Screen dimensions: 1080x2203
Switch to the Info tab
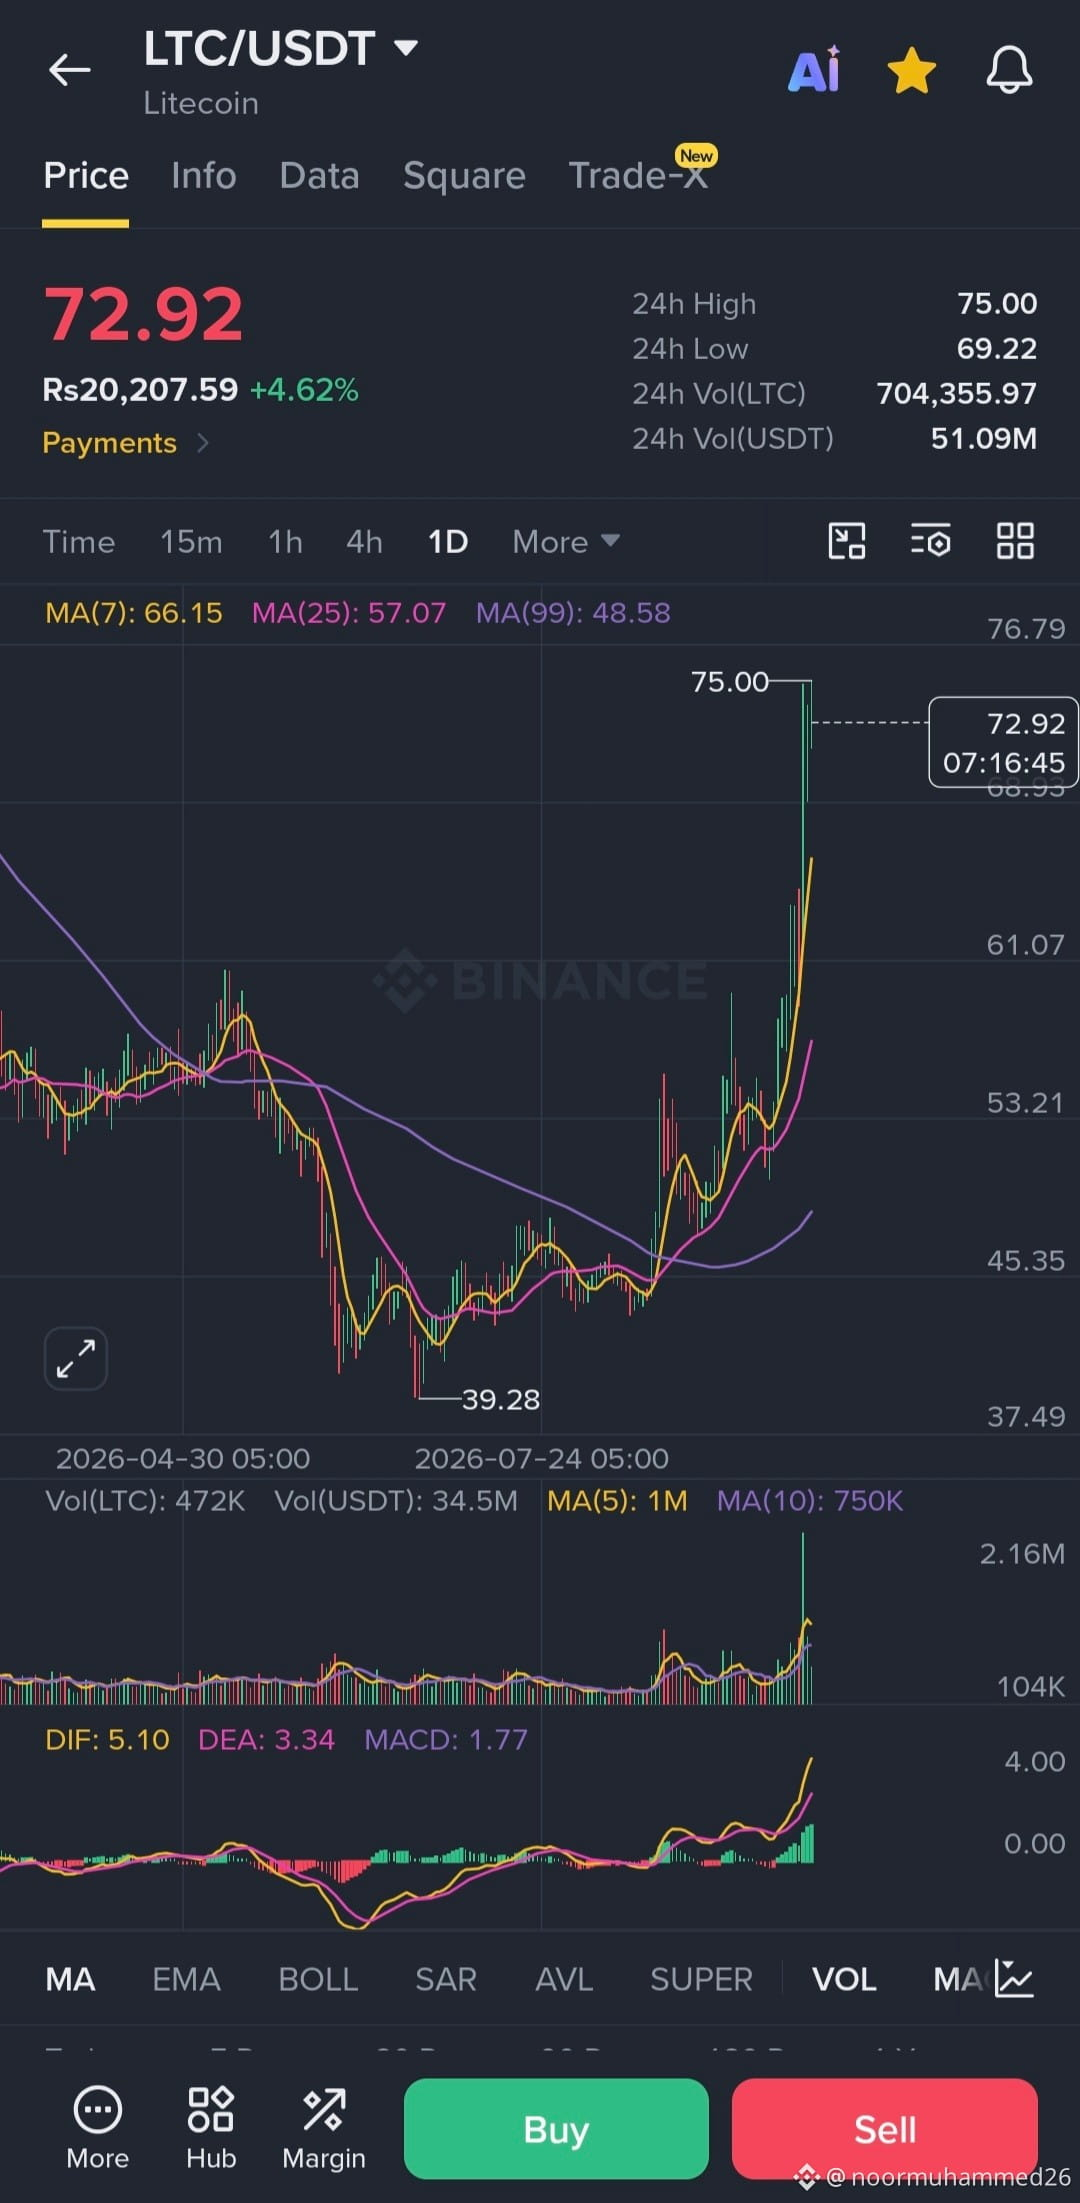[x=204, y=176]
